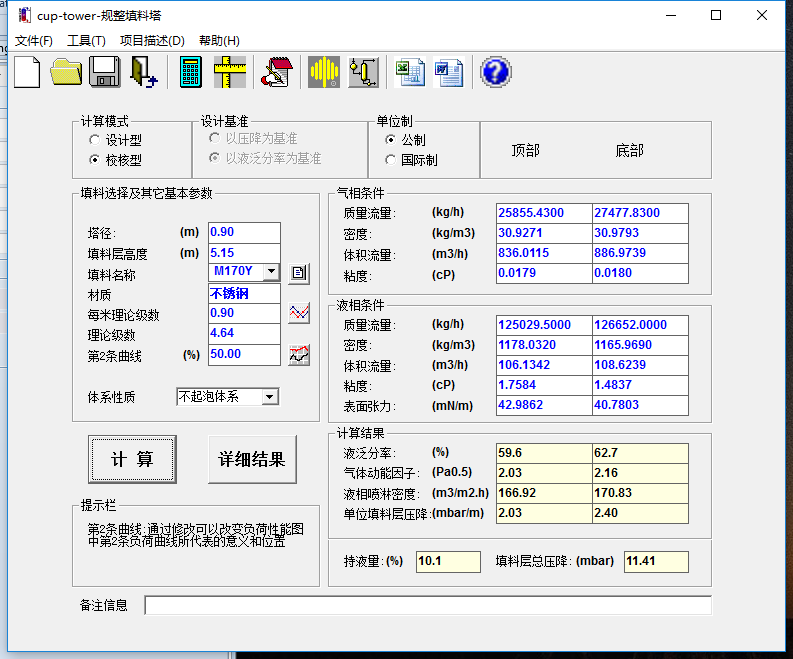Open the 工具(T) menu
The image size is (793, 659).
(86, 41)
